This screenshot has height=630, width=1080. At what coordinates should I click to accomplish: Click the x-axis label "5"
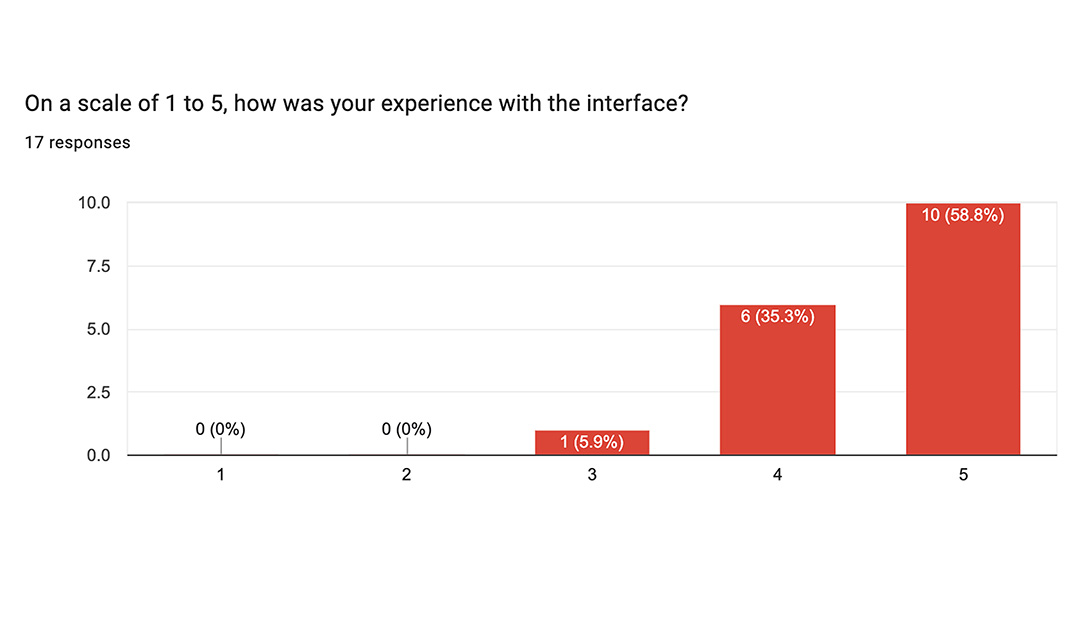963,476
